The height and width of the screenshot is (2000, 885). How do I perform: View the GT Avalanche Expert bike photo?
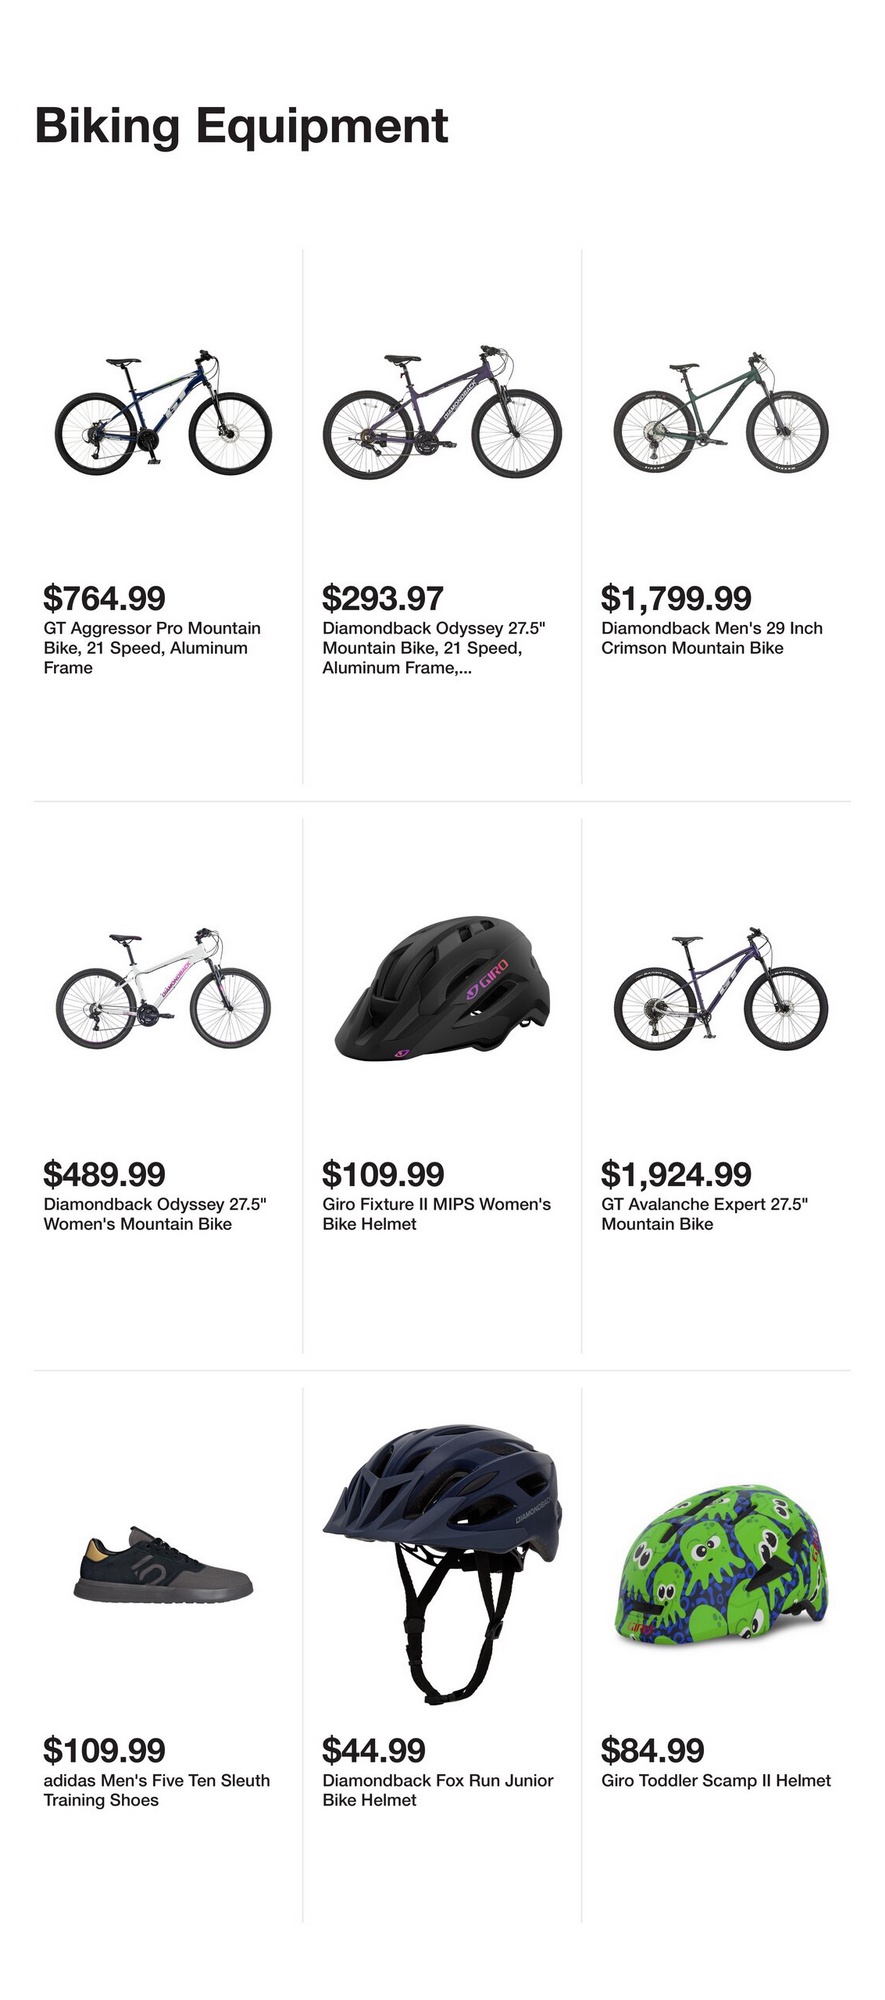[x=720, y=989]
